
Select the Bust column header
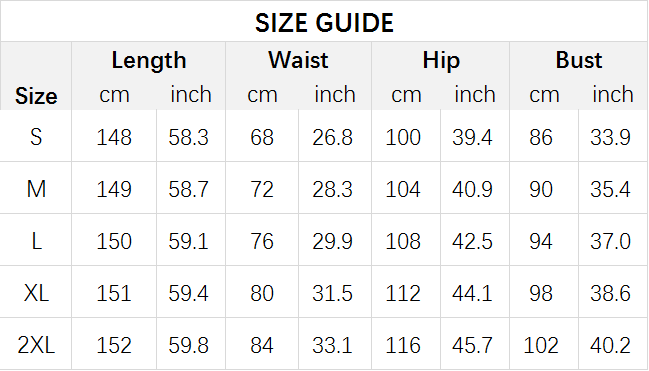(579, 60)
